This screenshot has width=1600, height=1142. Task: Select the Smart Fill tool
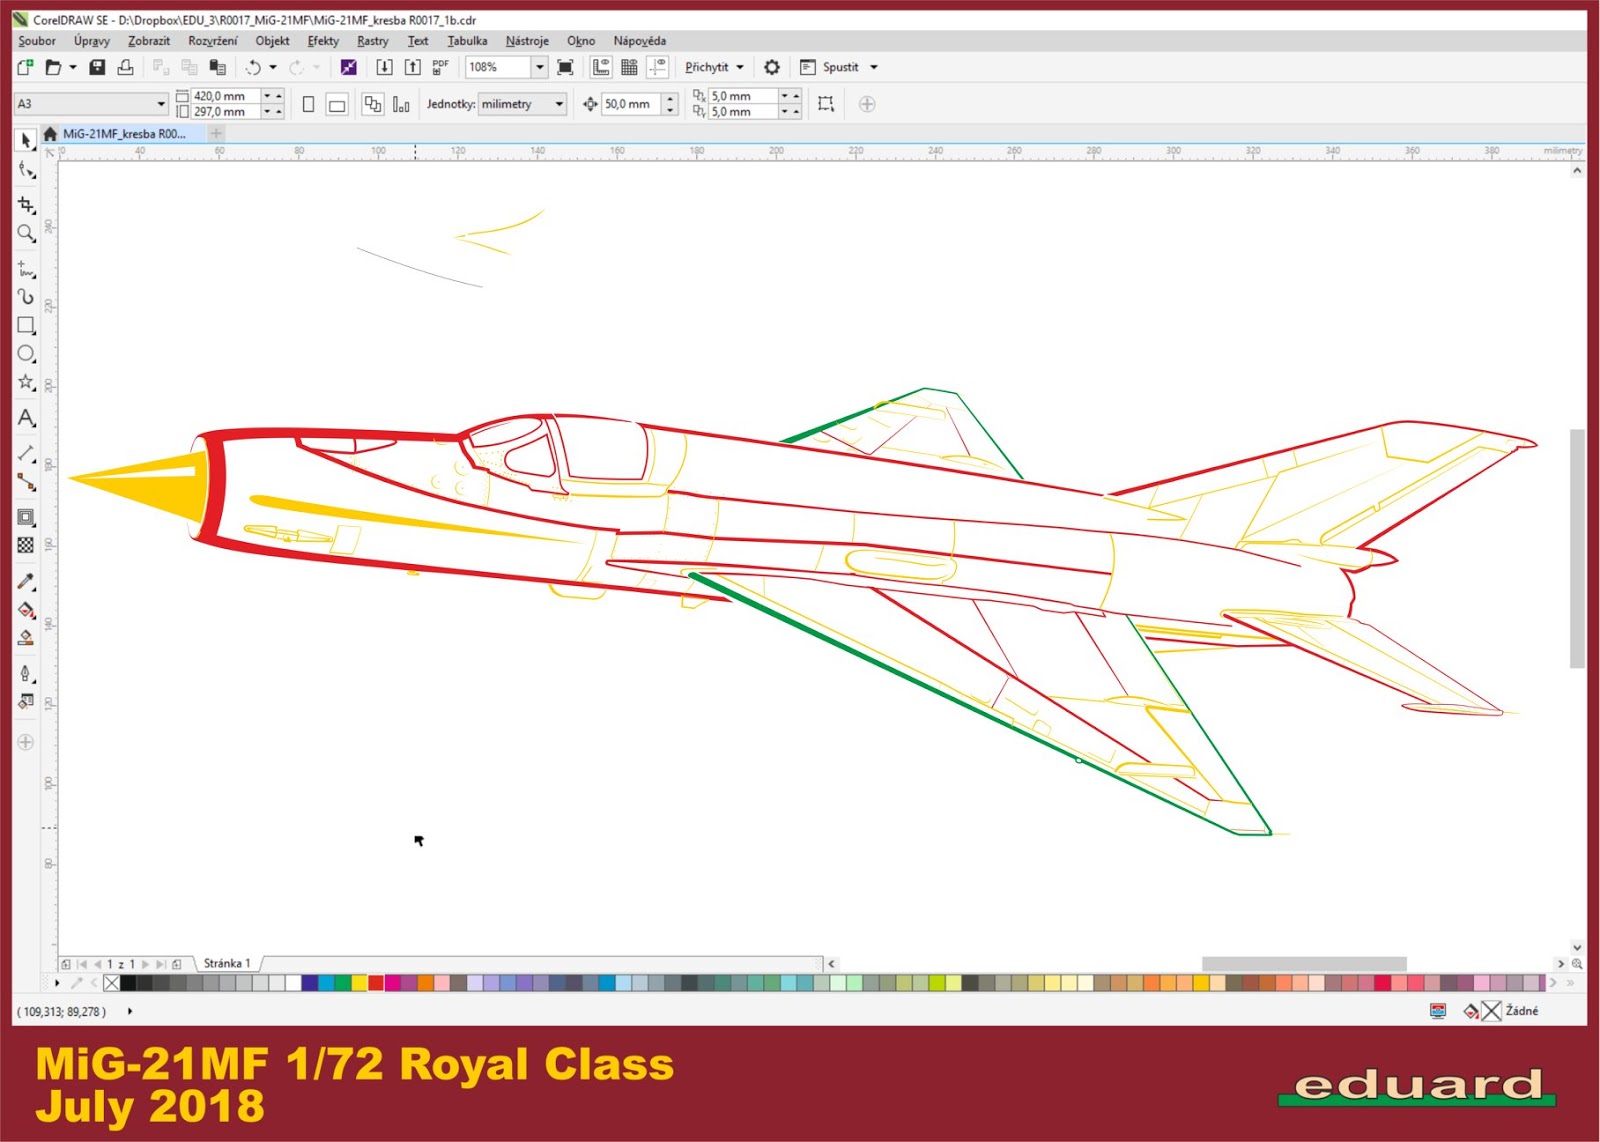[26, 638]
